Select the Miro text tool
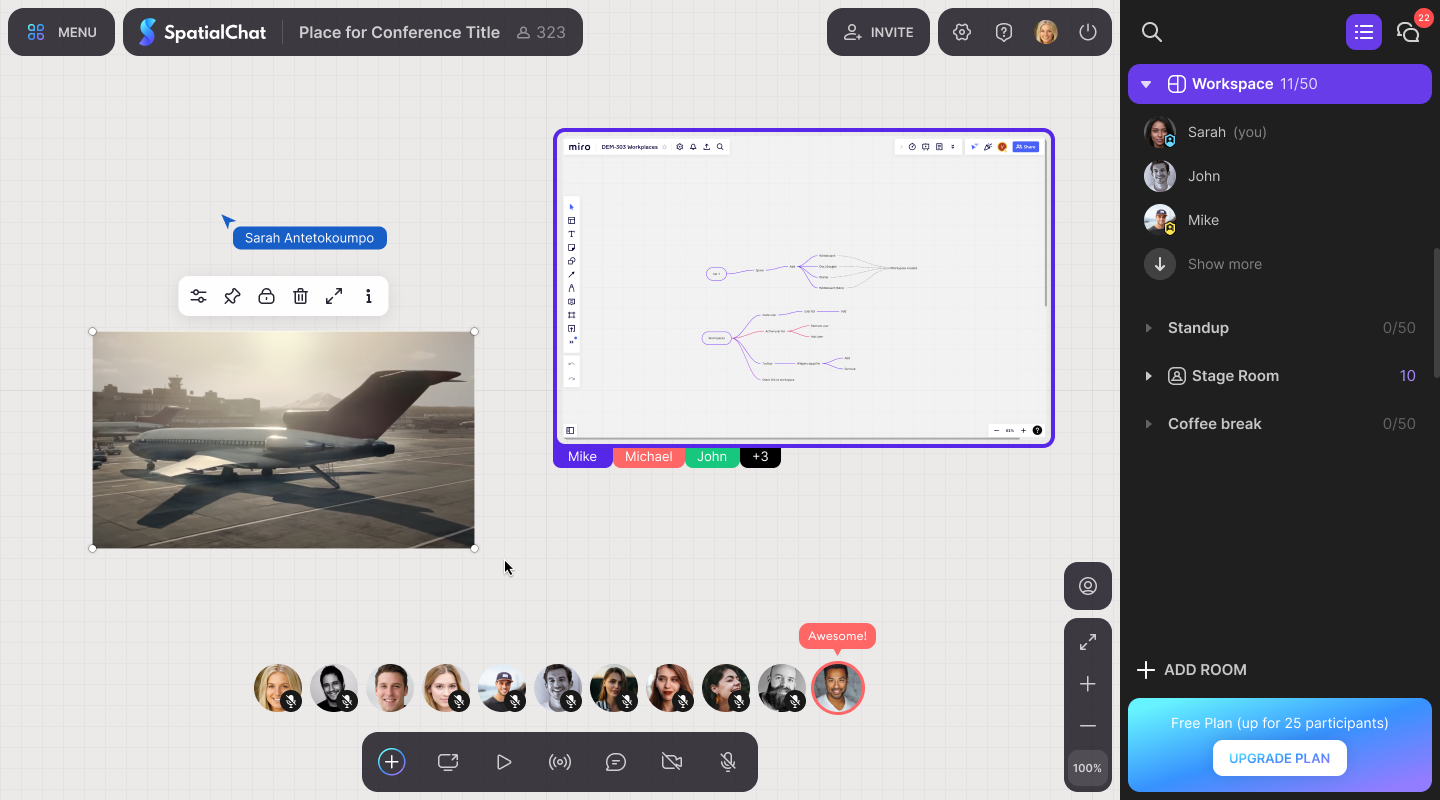This screenshot has width=1440, height=800. point(572,234)
